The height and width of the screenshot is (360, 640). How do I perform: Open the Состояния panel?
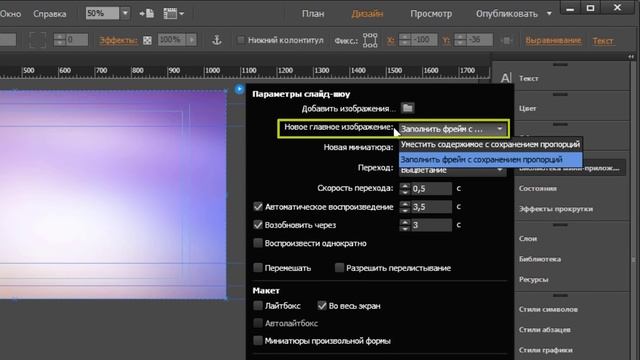click(x=538, y=188)
